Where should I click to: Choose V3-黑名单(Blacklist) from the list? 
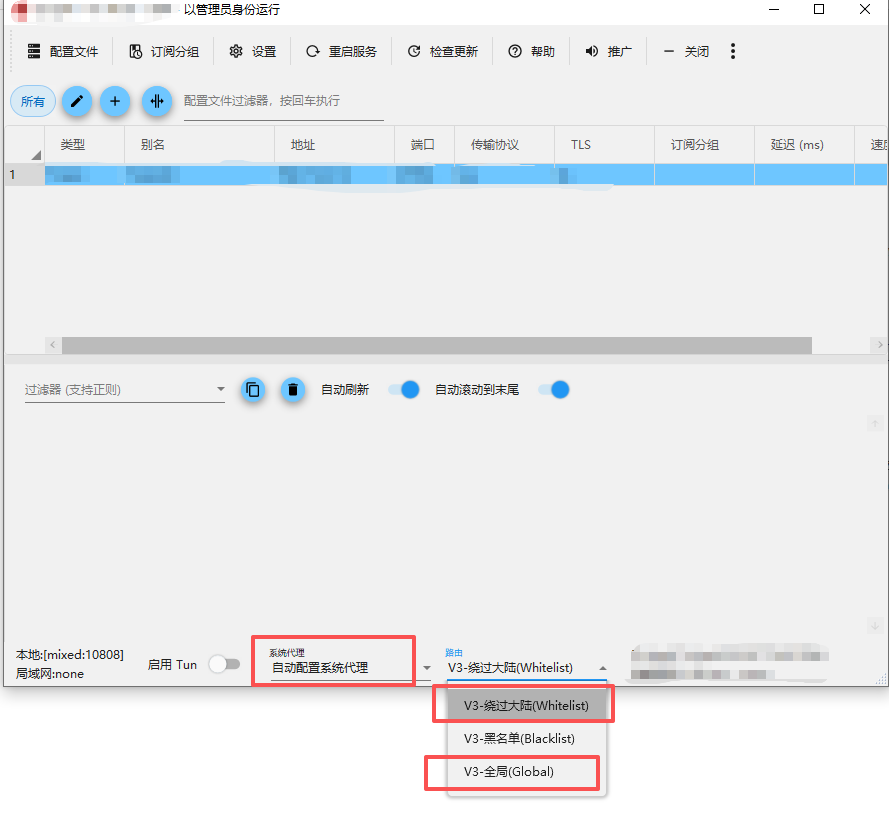coord(519,739)
